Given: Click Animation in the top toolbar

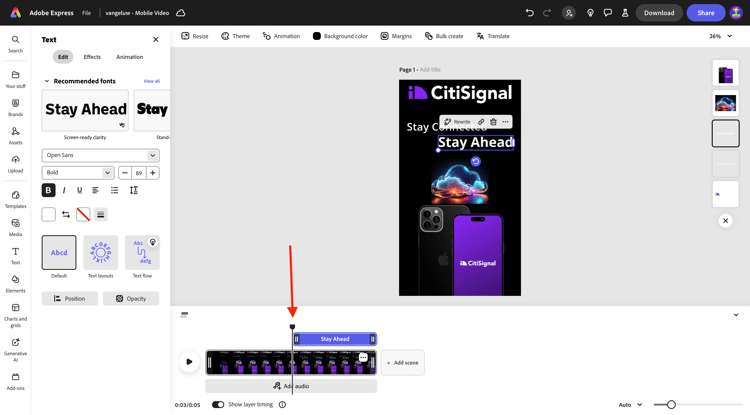Looking at the screenshot, I should [x=281, y=36].
